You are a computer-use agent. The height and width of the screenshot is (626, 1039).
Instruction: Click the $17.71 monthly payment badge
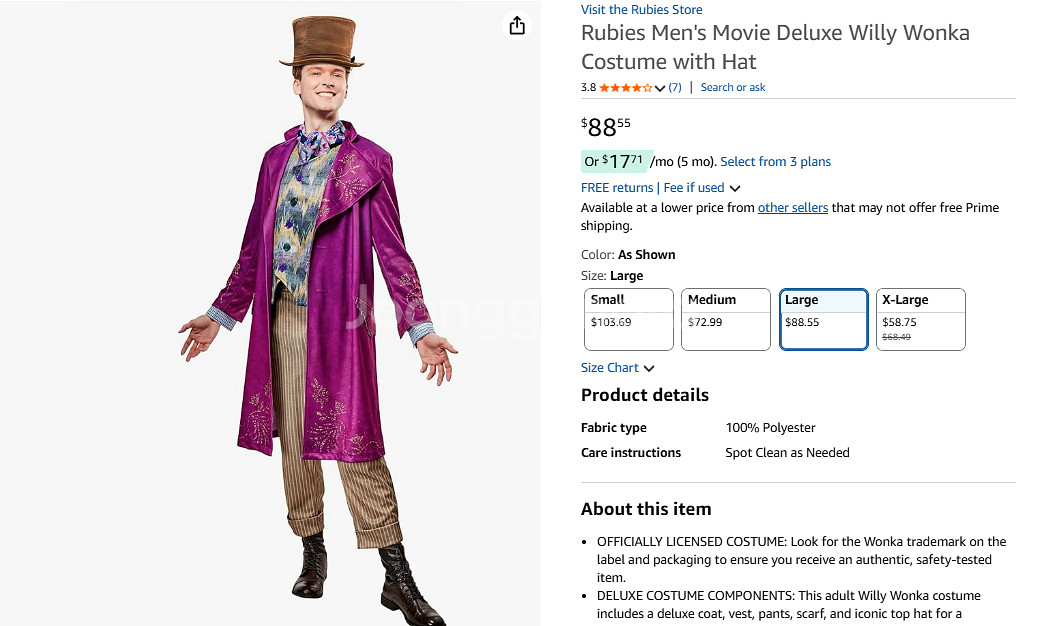point(615,161)
